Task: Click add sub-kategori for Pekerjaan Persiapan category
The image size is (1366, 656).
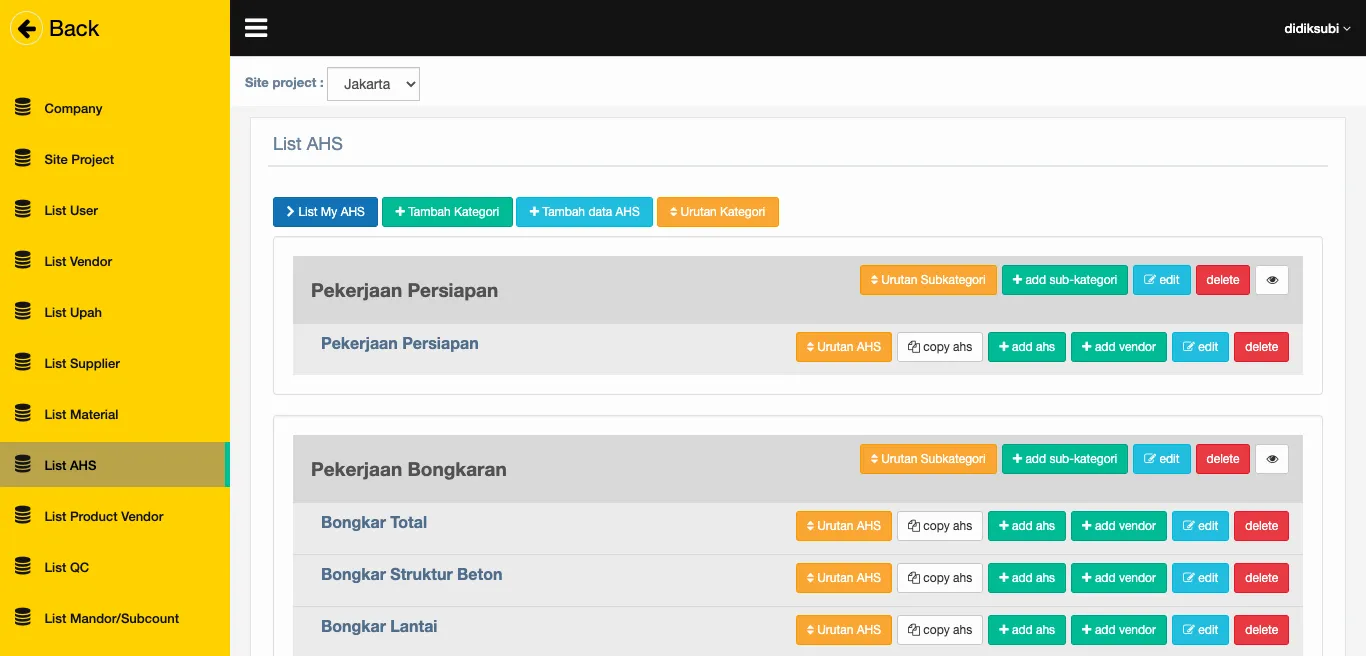Action: 1065,280
